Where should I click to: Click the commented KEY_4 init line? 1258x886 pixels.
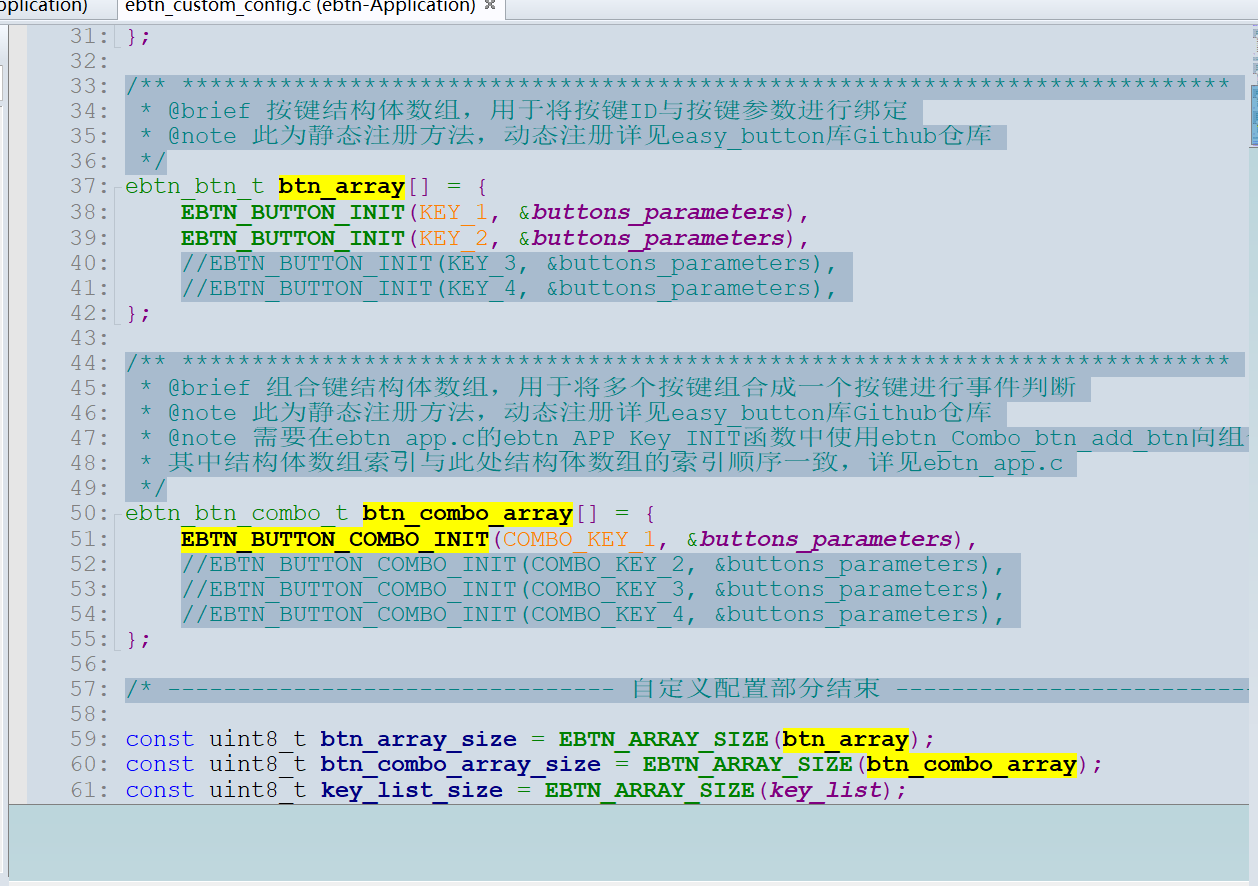[508, 288]
